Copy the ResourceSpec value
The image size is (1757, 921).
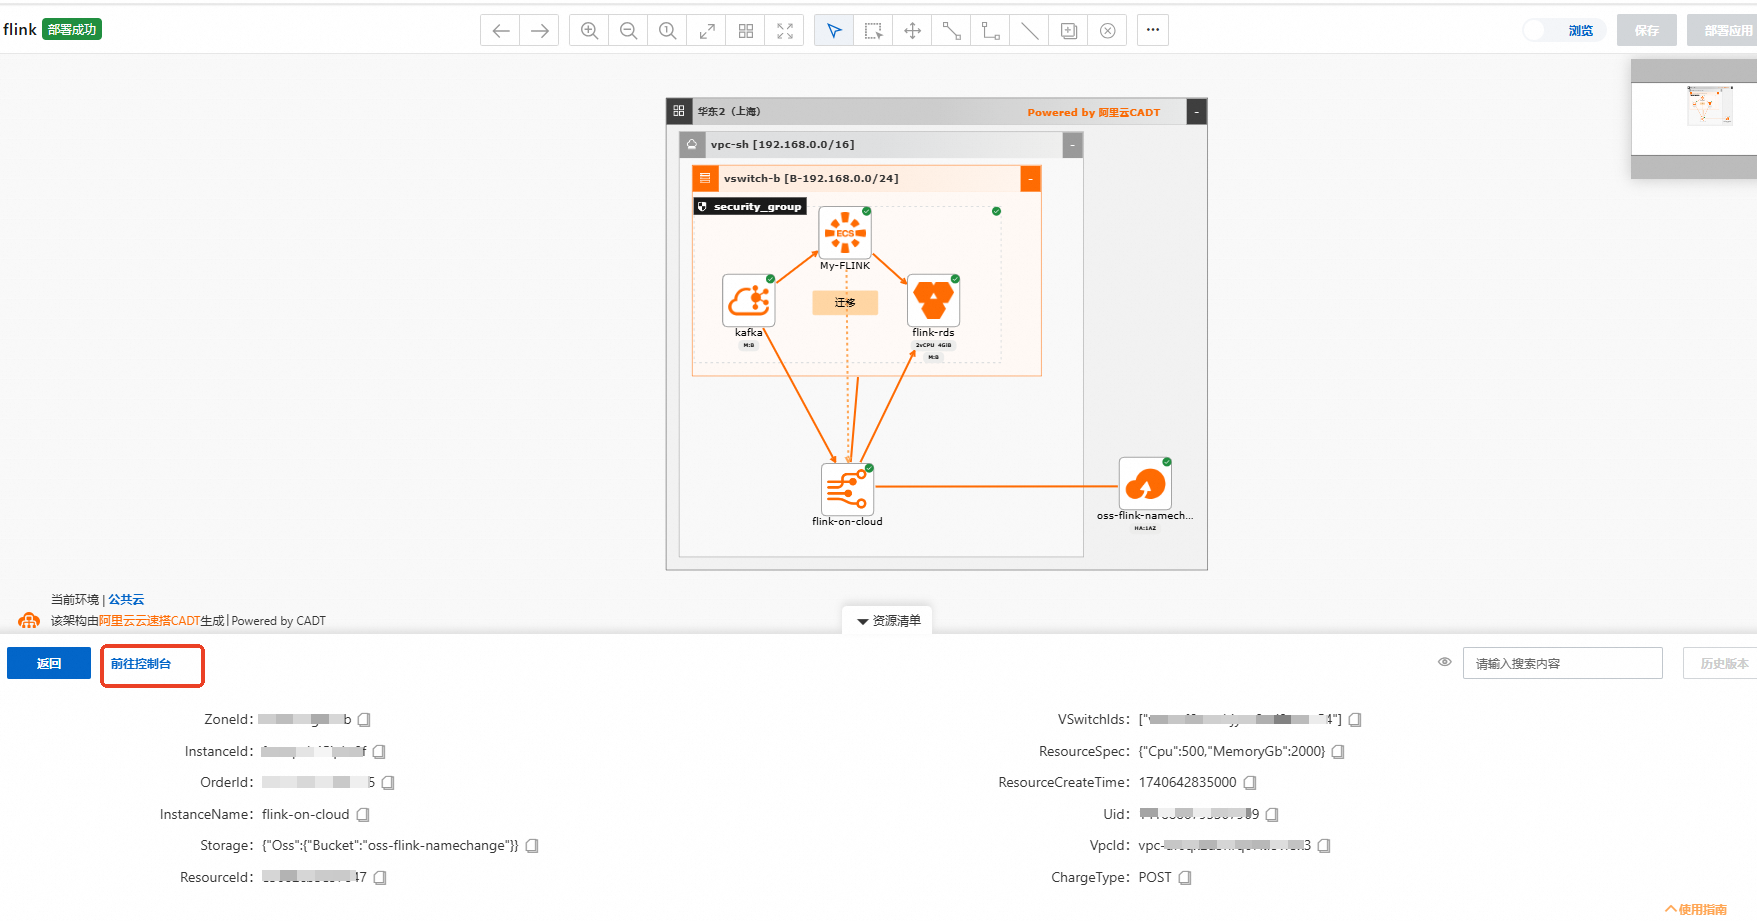(1338, 752)
